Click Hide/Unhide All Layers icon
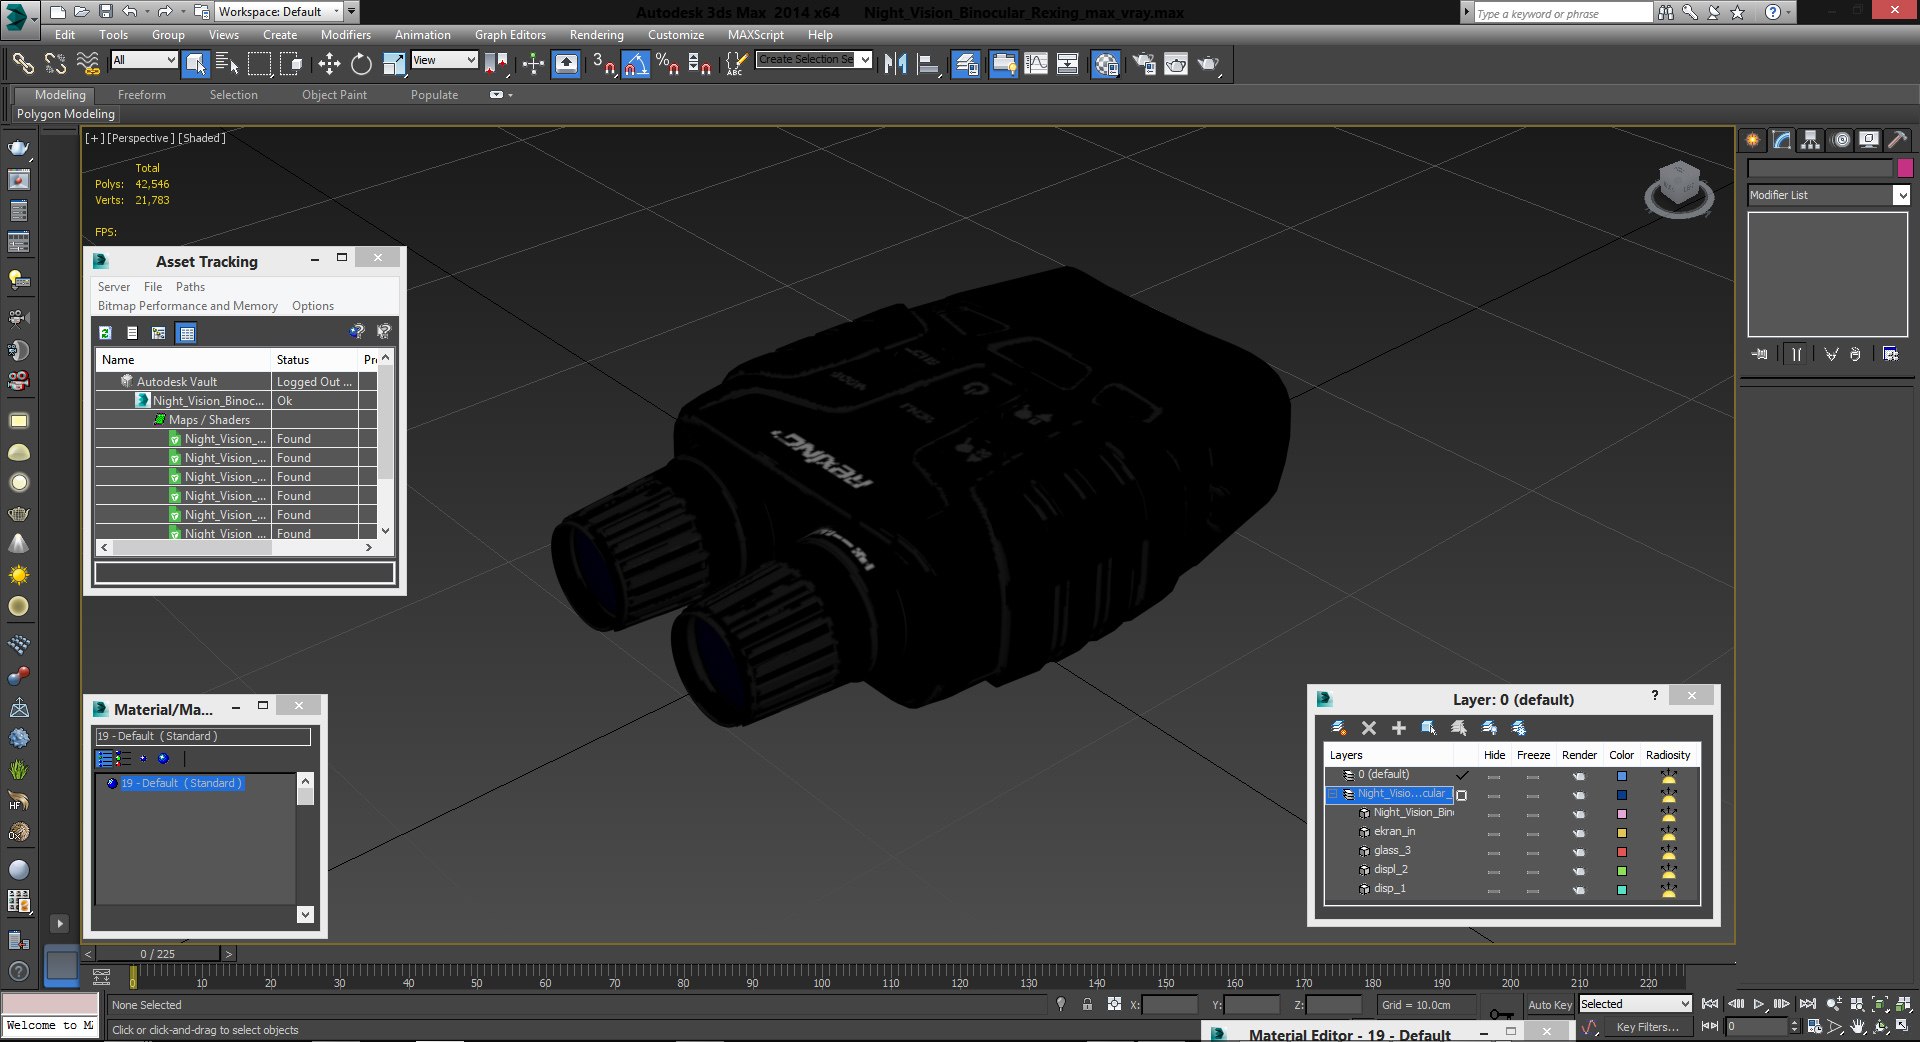Image resolution: width=1920 pixels, height=1042 pixels. [1489, 728]
